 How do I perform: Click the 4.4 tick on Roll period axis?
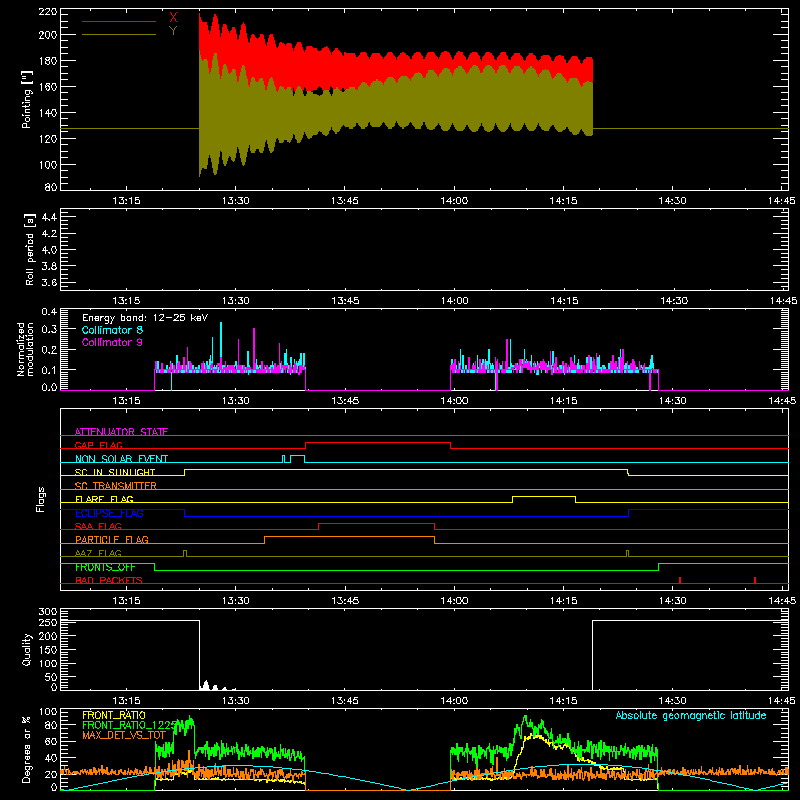[x=48, y=218]
